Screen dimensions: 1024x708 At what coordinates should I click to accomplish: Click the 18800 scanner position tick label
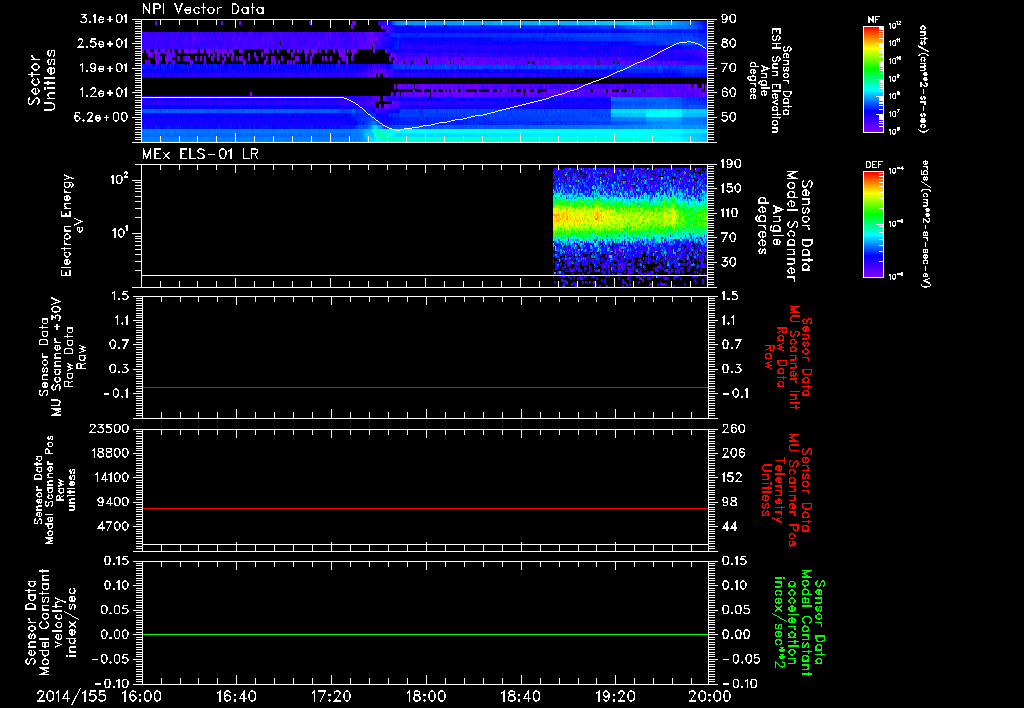point(109,453)
